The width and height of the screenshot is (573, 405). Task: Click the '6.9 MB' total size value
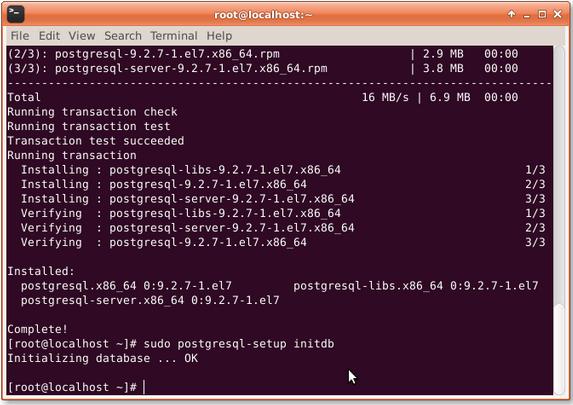tap(450, 97)
